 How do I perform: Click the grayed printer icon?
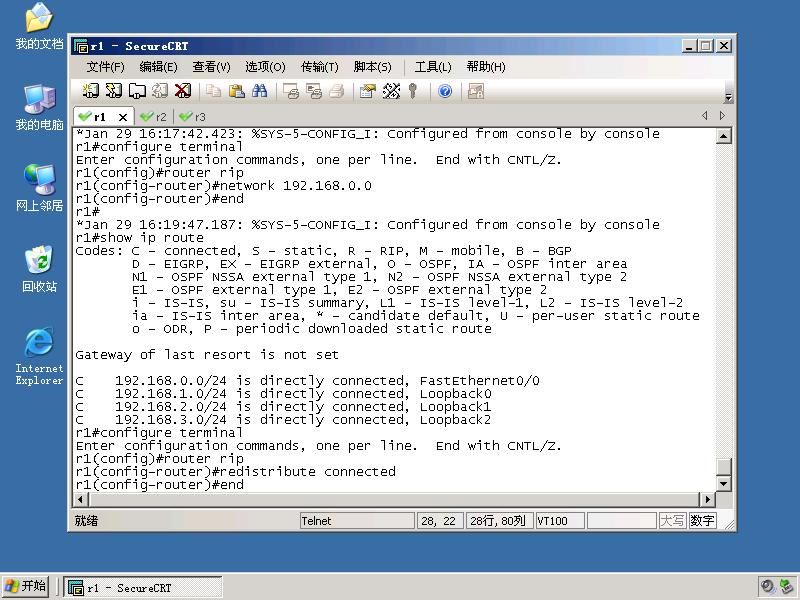337,91
